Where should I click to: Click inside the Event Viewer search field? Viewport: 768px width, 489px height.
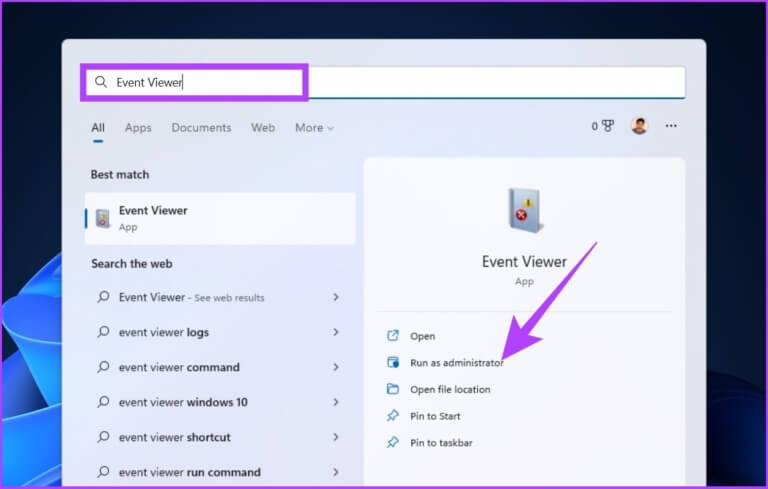pos(385,82)
